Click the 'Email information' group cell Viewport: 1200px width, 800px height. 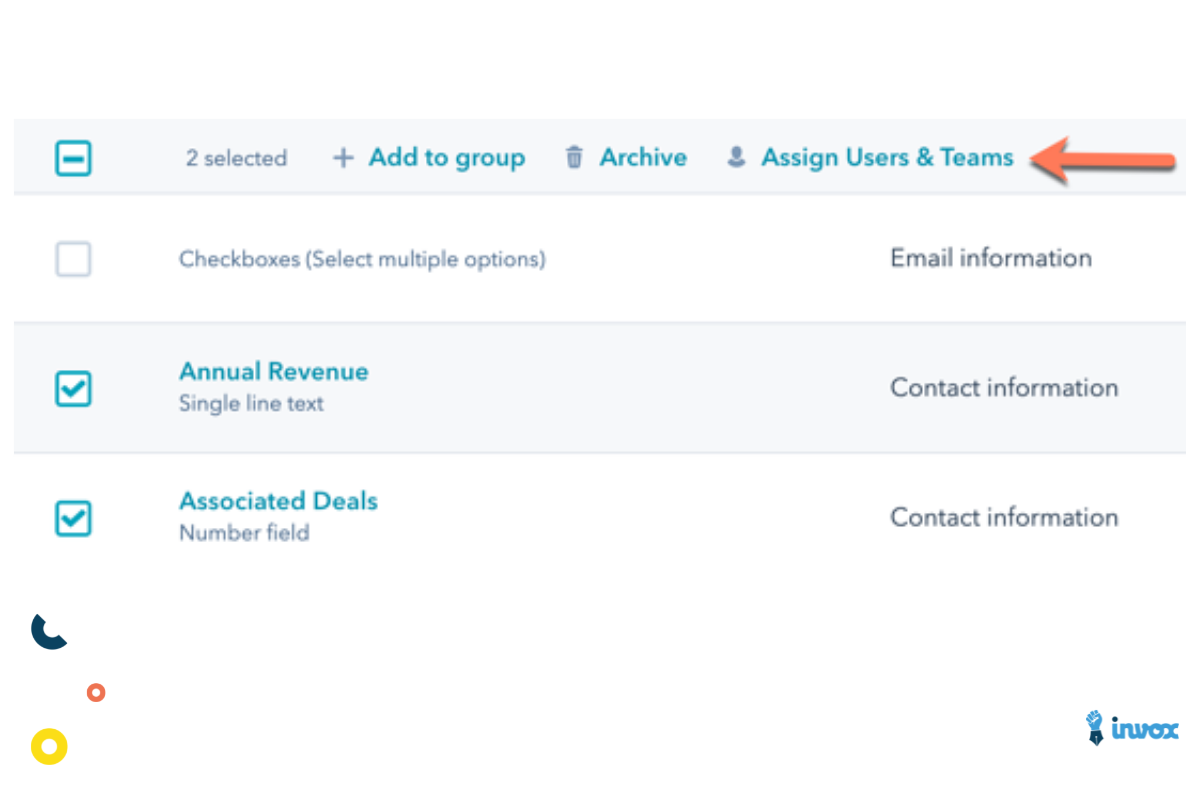click(991, 258)
